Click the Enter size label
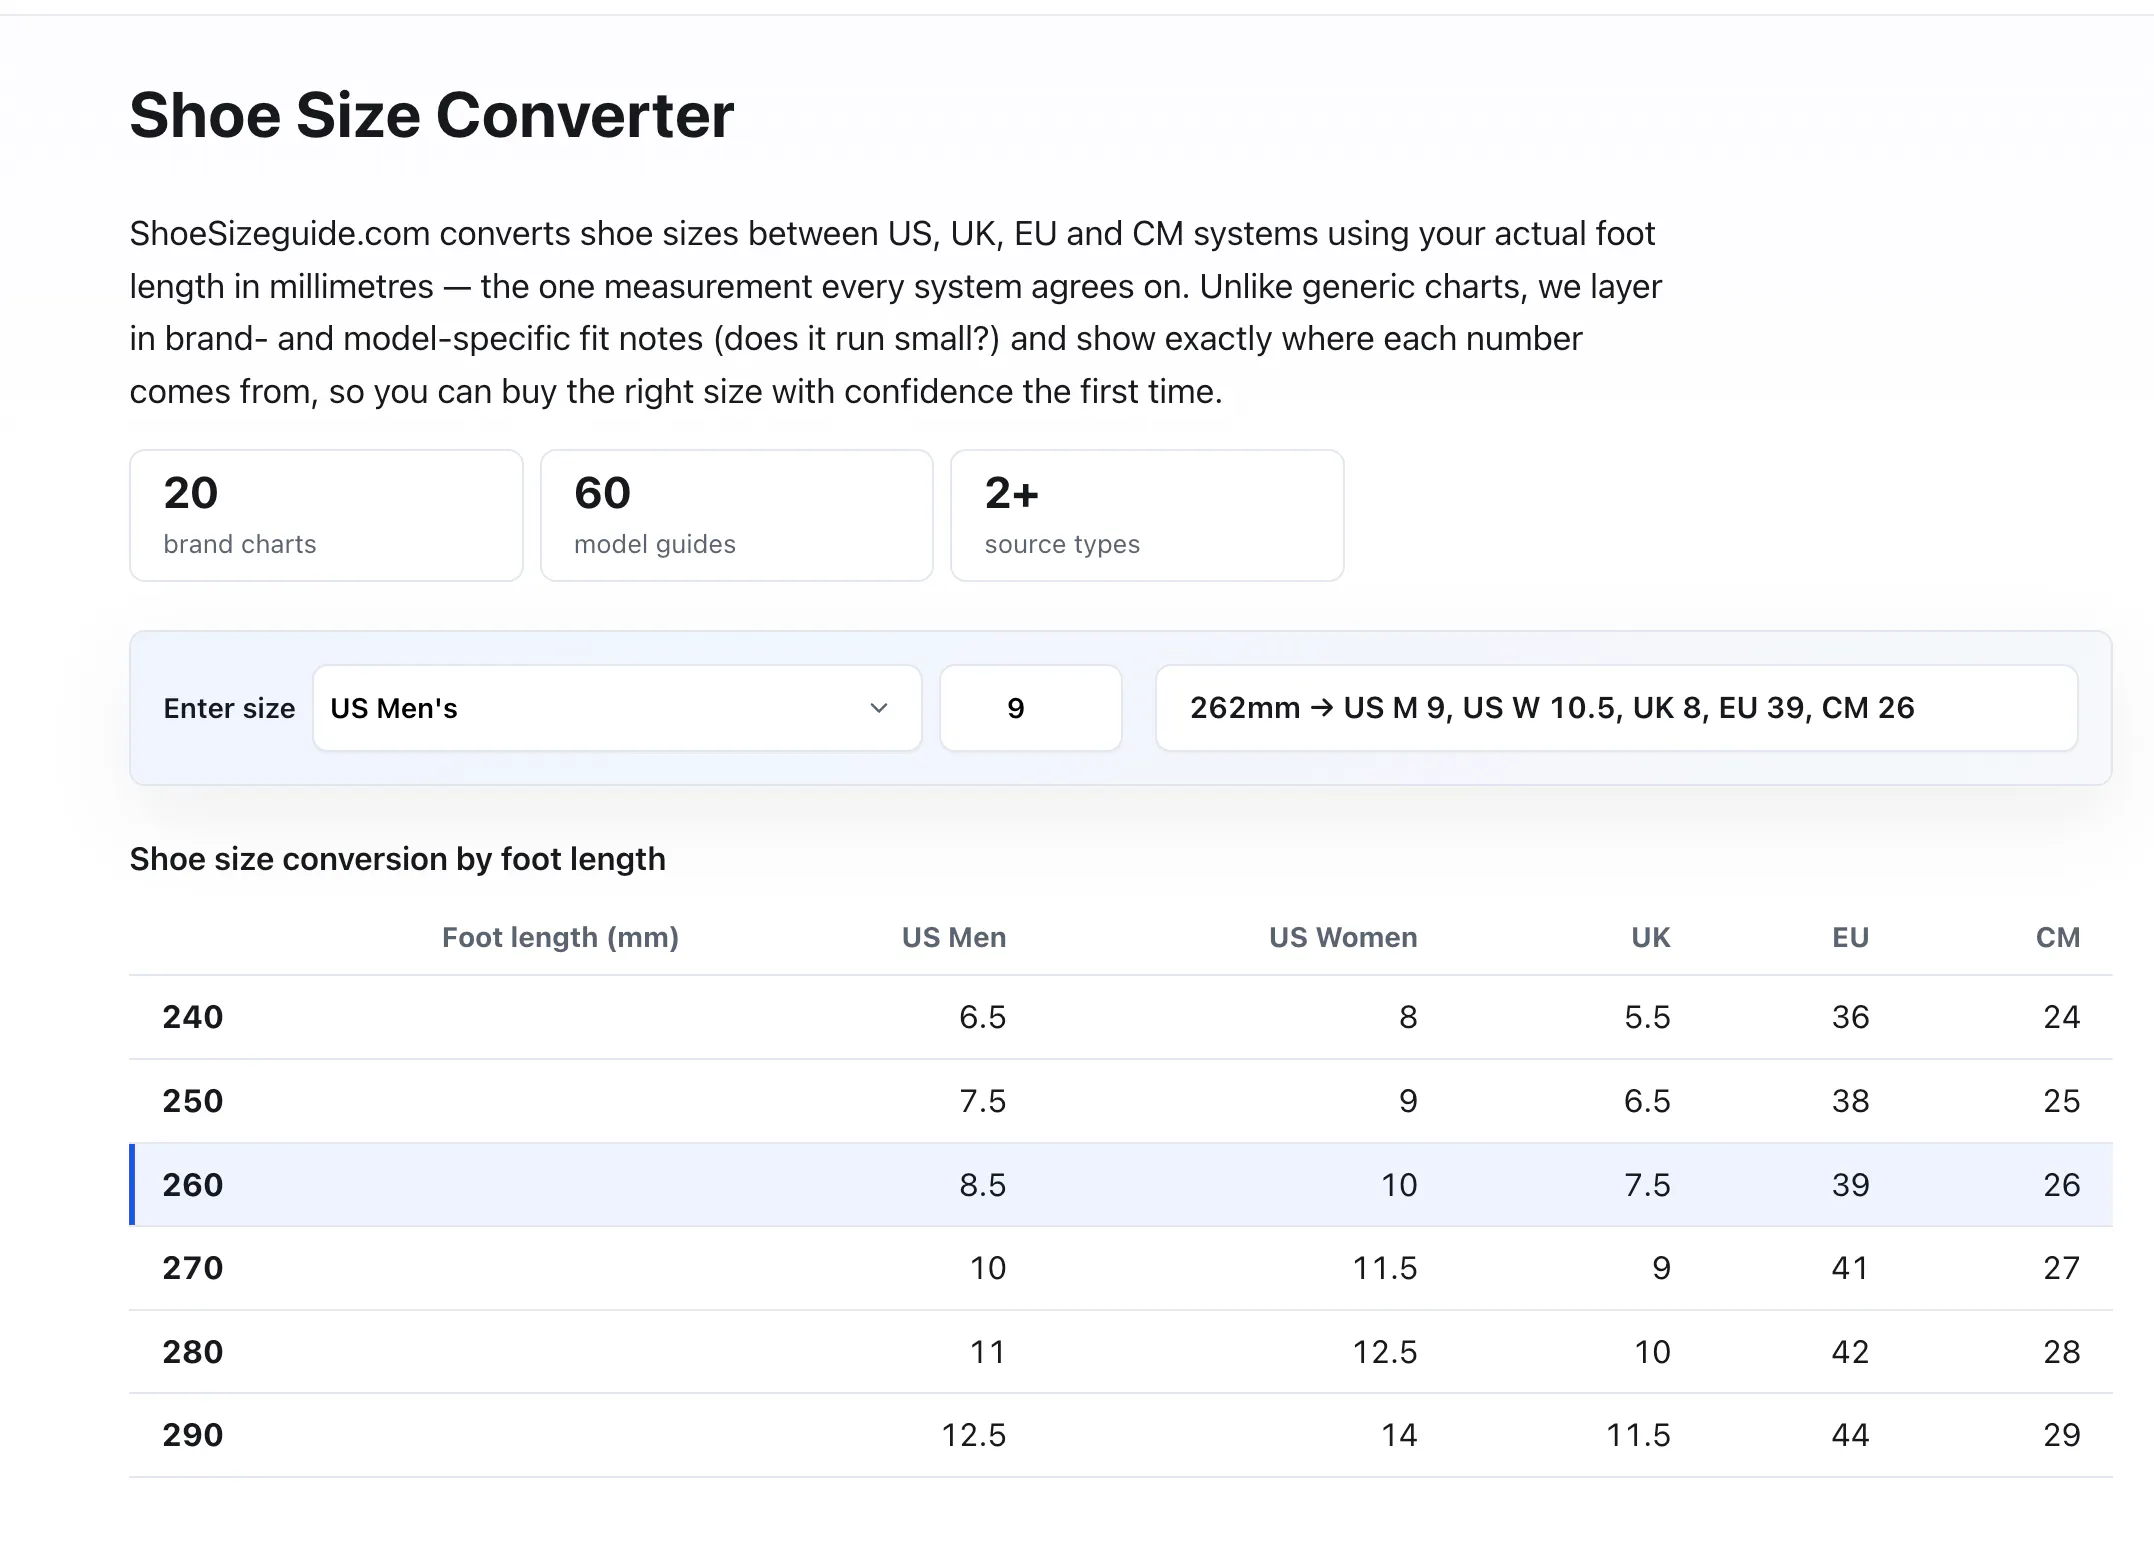 tap(229, 708)
